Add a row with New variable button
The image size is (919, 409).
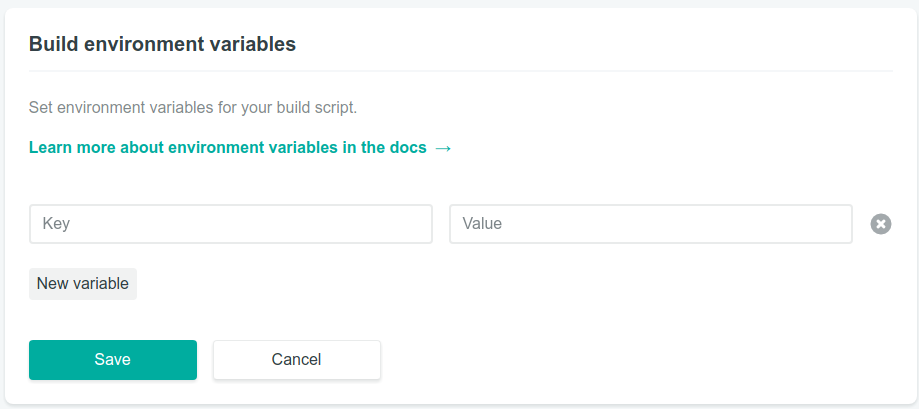tap(83, 284)
